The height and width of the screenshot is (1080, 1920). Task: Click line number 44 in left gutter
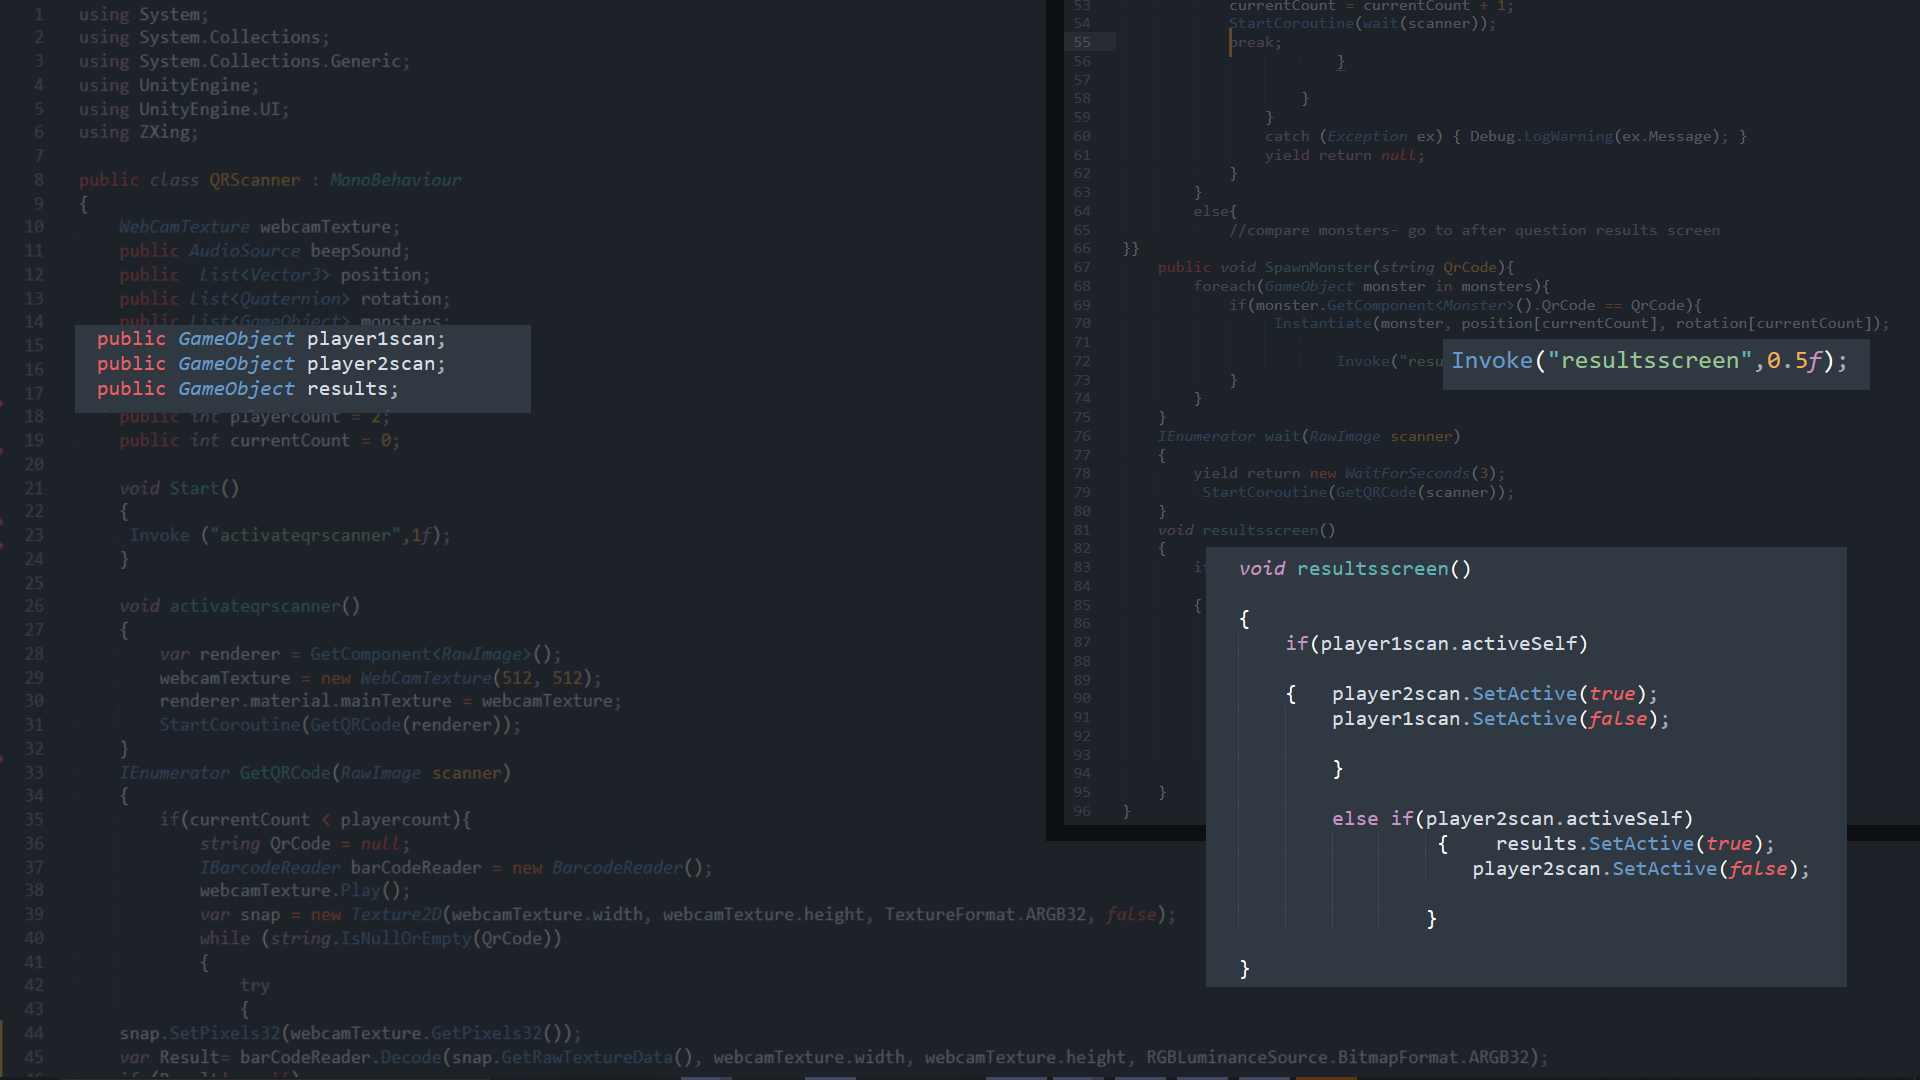coord(34,1033)
